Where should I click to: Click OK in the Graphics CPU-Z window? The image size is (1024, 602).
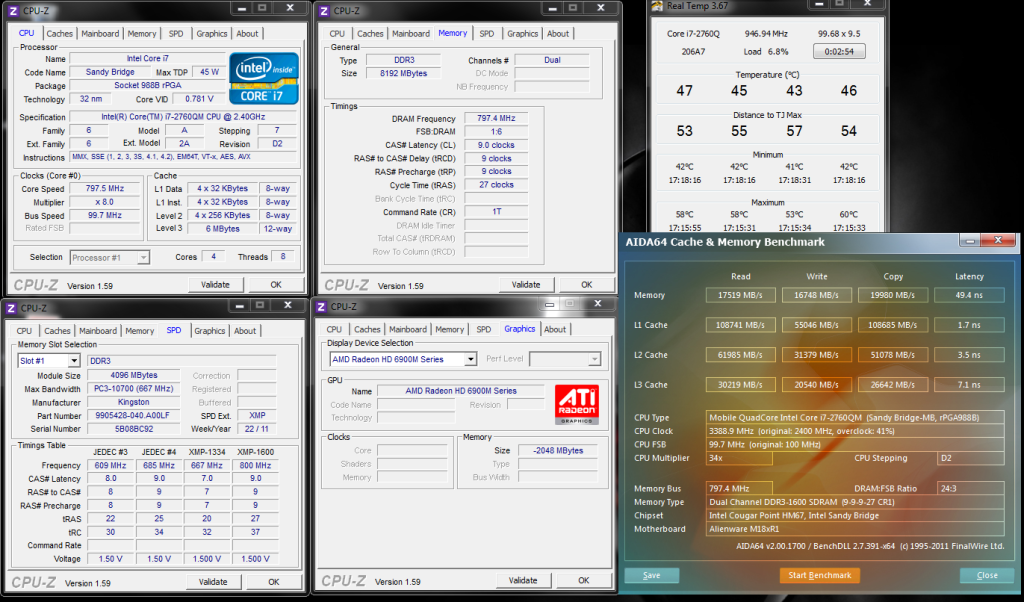[584, 580]
